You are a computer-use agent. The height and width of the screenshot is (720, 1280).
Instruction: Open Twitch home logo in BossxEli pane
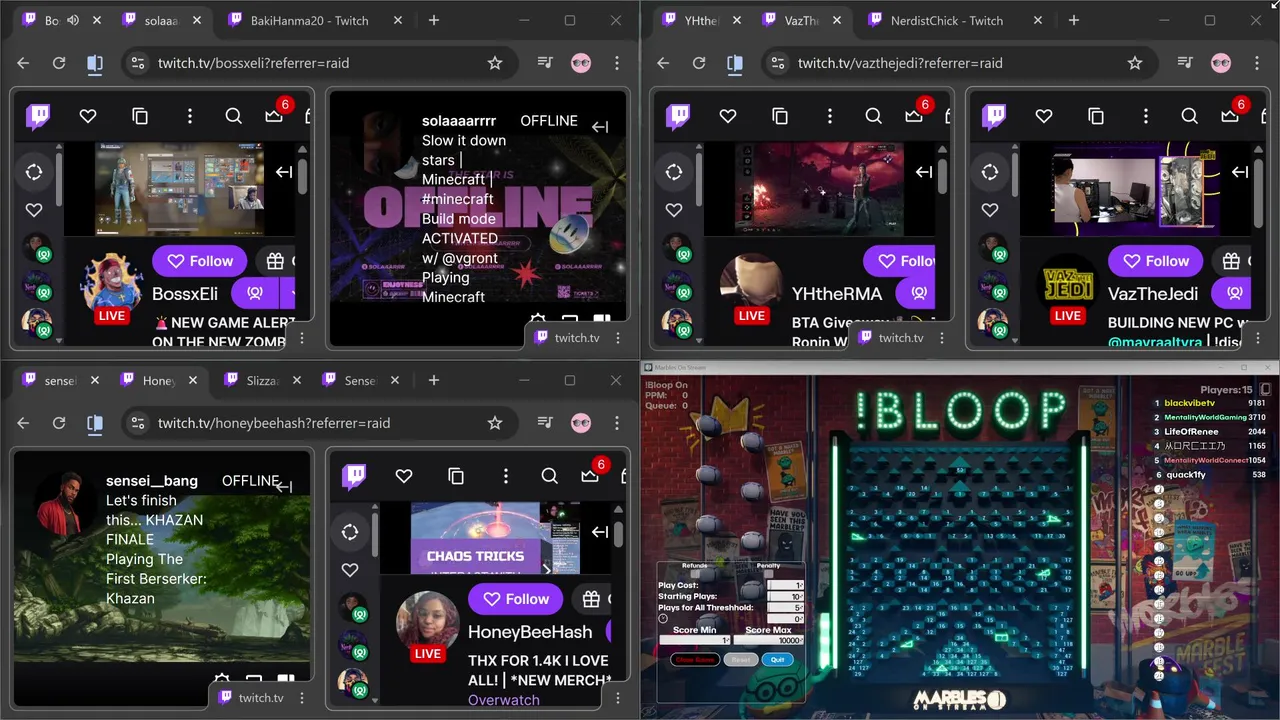tap(38, 117)
